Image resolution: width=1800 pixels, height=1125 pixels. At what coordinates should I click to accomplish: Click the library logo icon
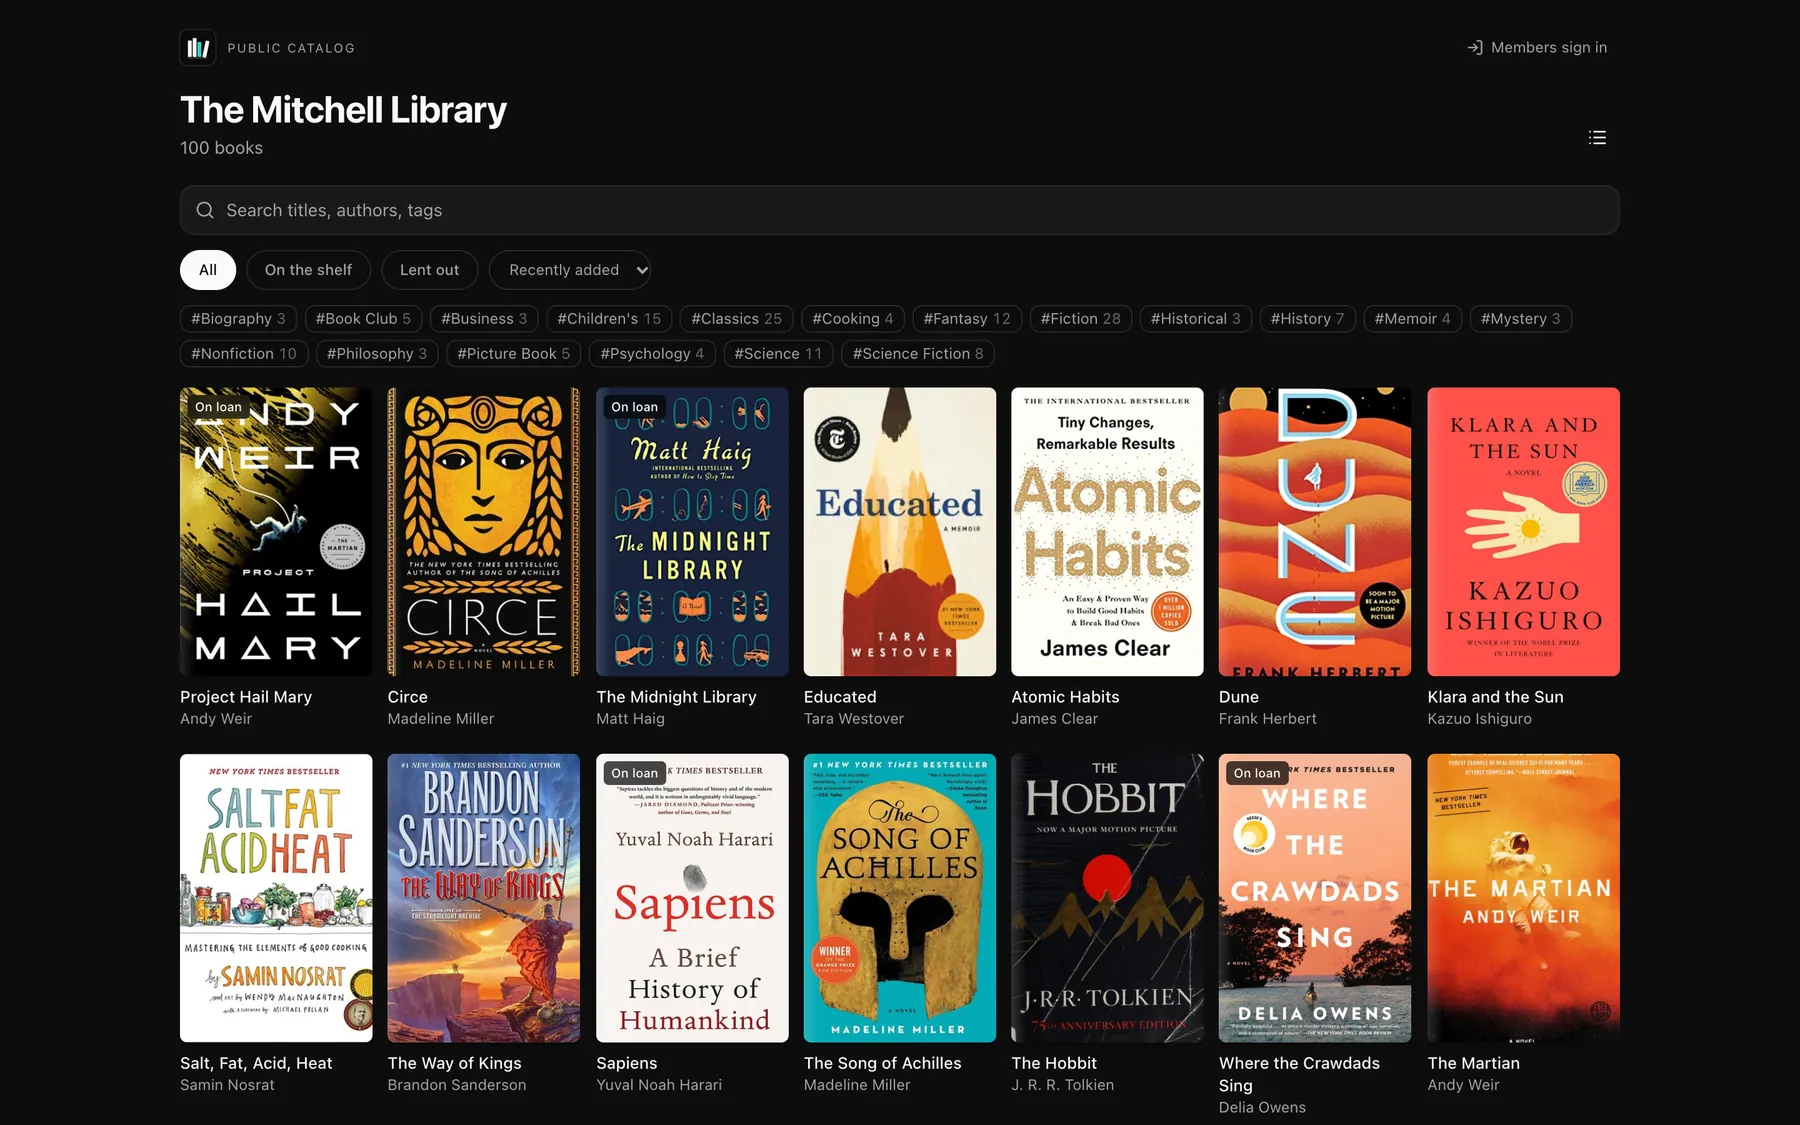coord(198,48)
